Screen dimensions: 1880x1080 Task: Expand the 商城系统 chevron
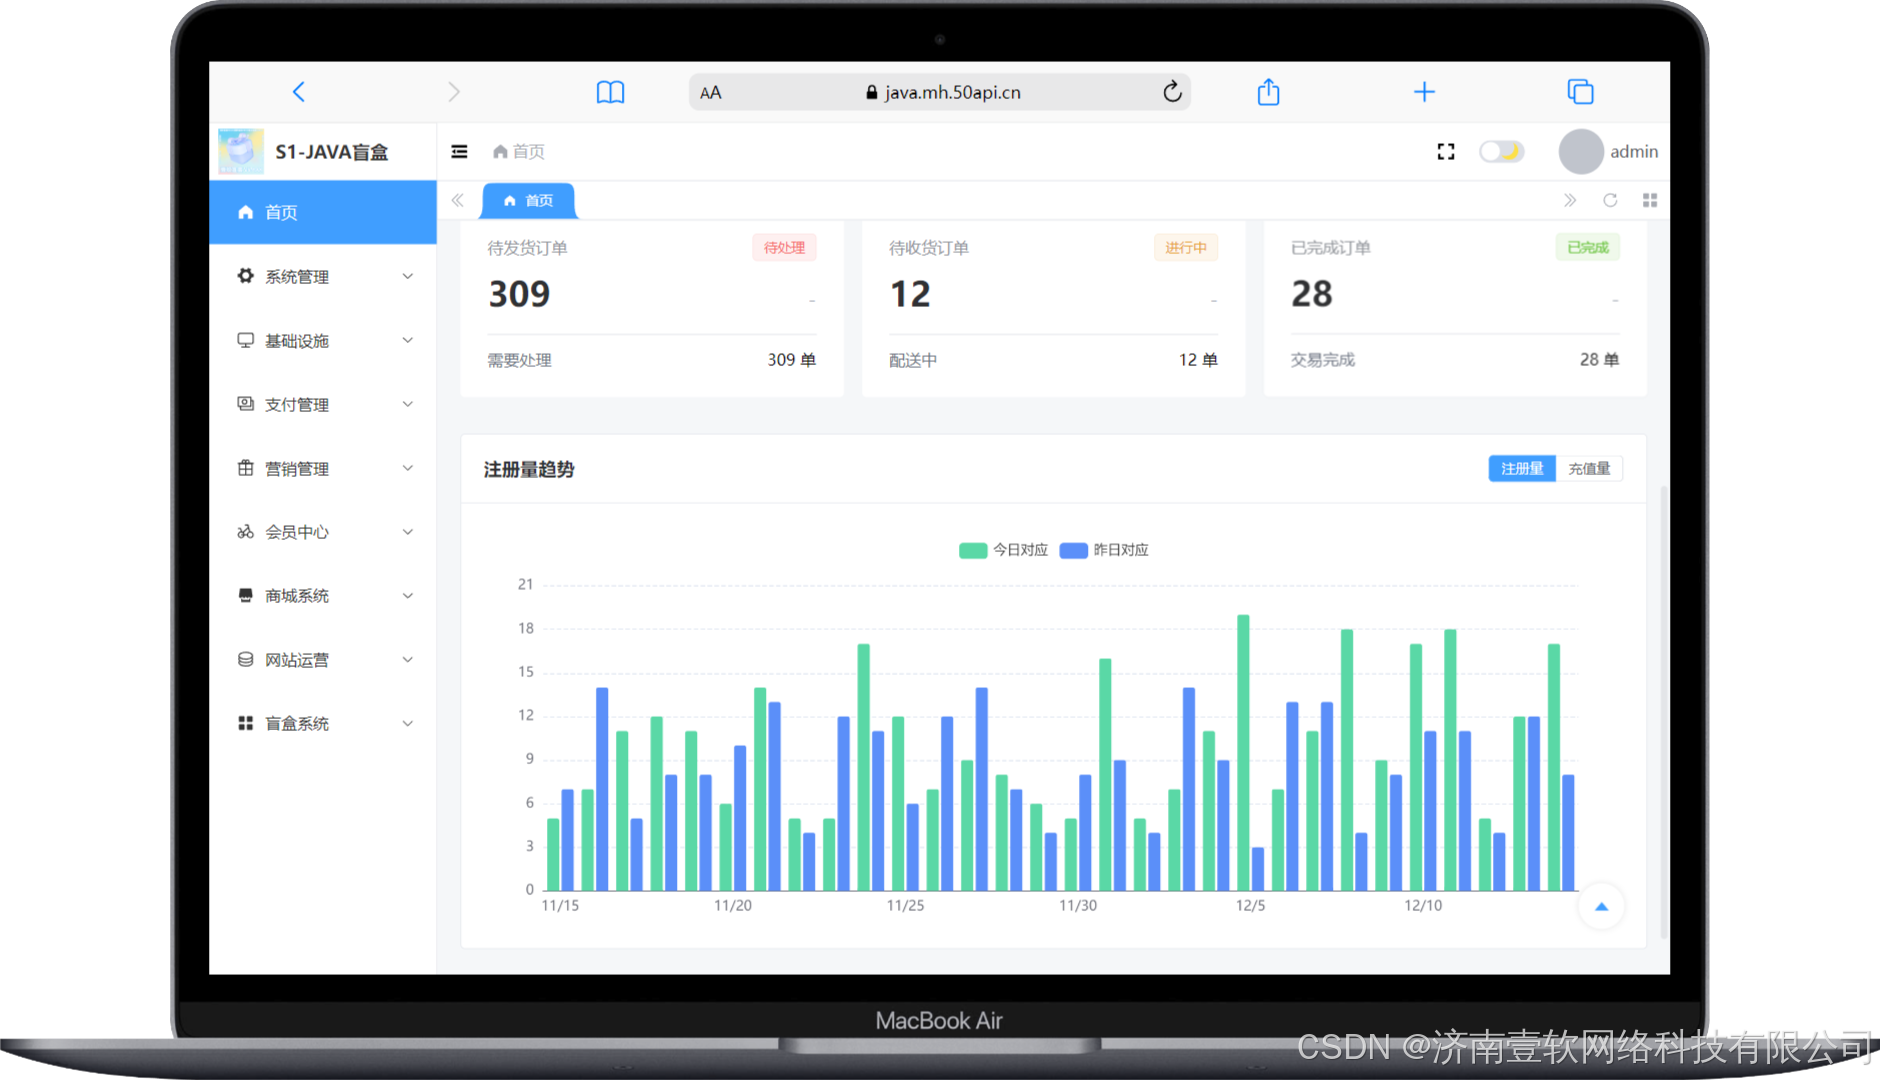click(x=408, y=596)
